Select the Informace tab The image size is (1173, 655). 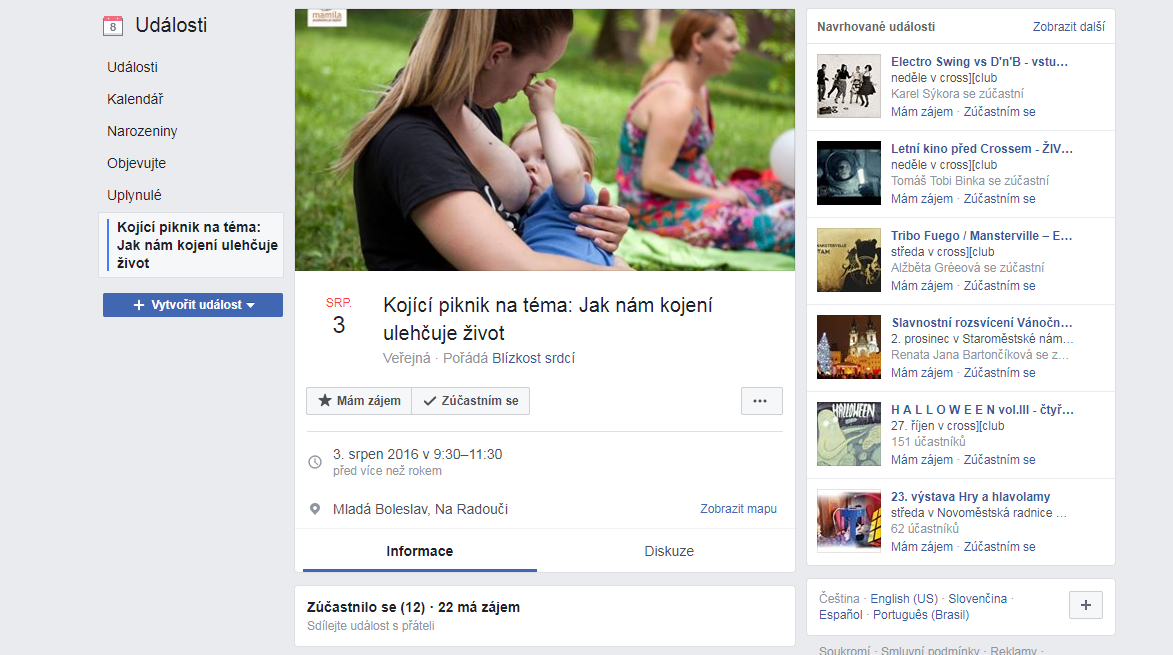(419, 551)
